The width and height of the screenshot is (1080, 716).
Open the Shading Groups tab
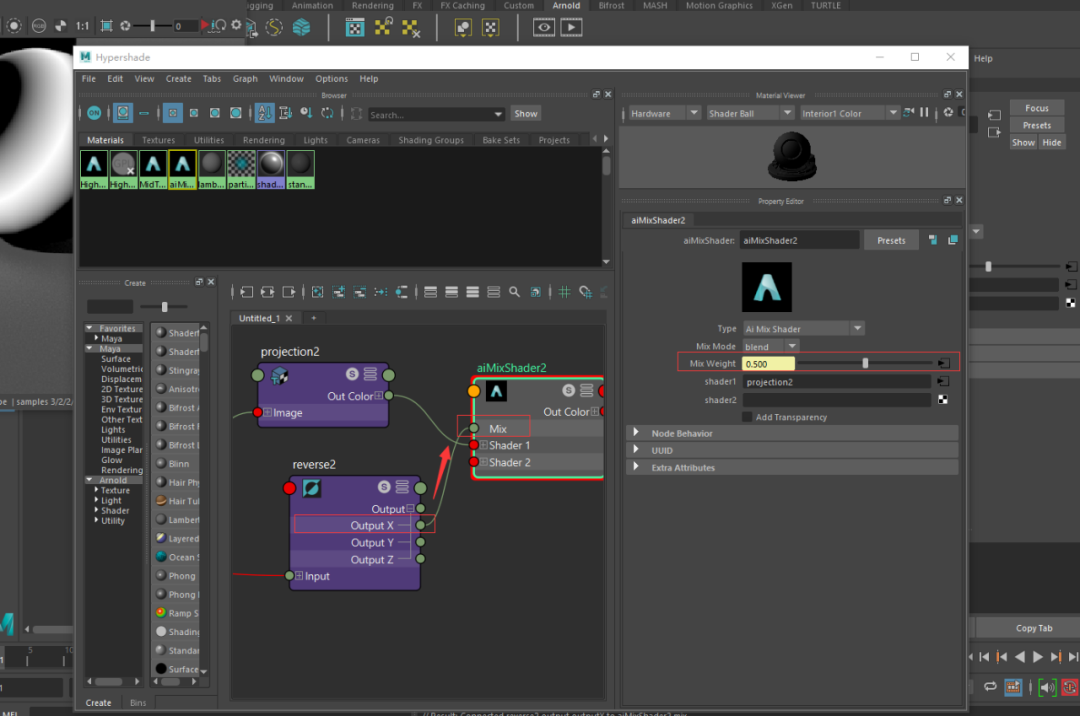point(431,140)
